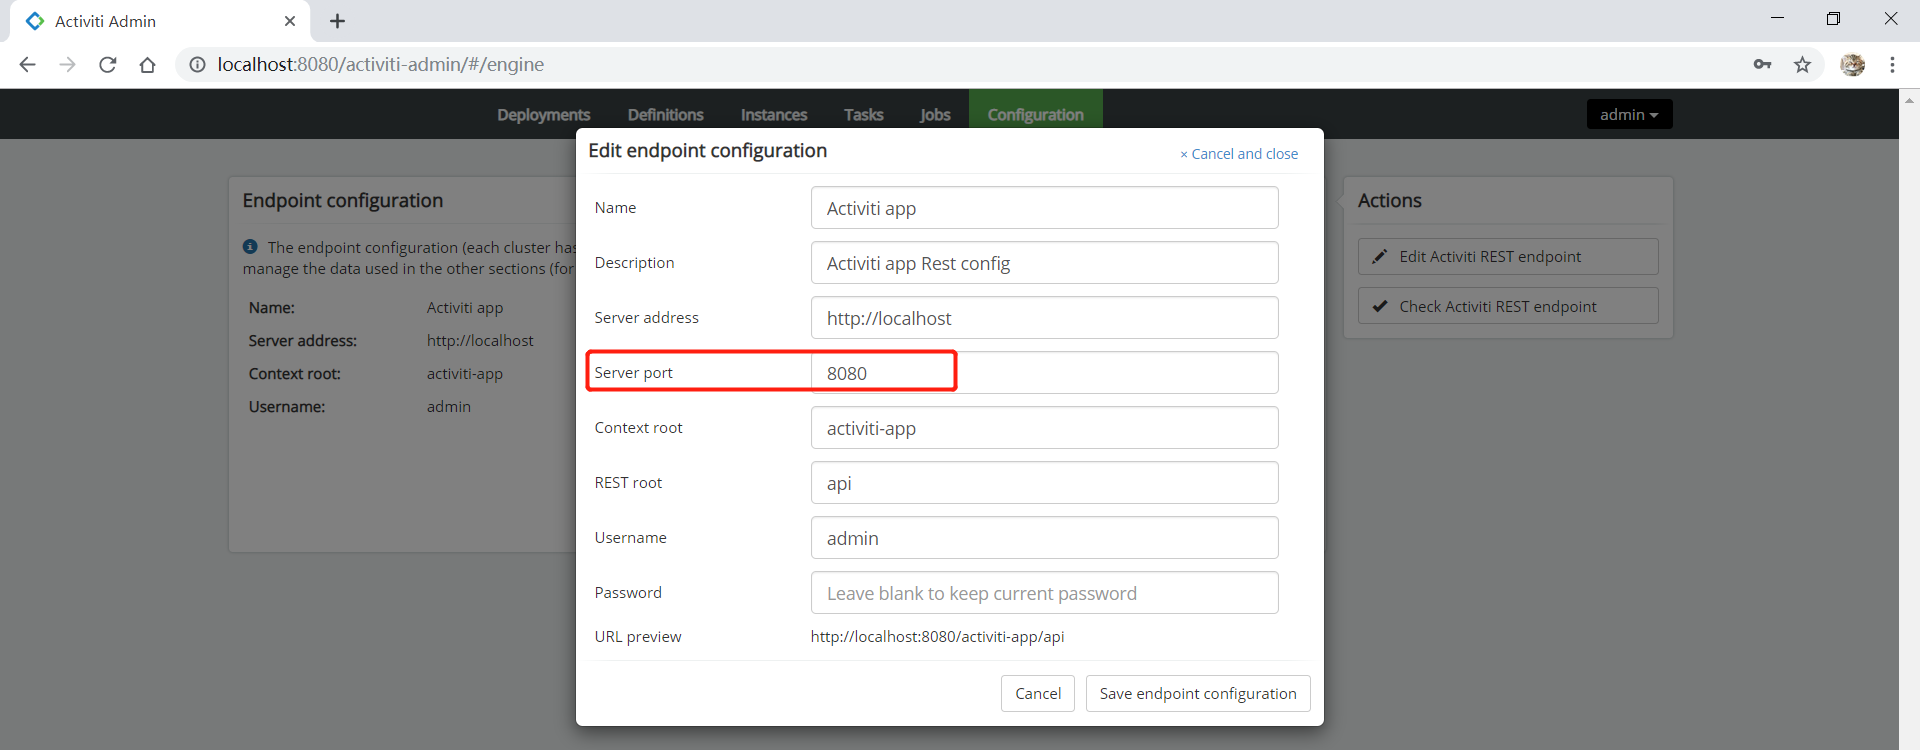Expand the admin user dropdown
The width and height of the screenshot is (1920, 750).
pyautogui.click(x=1629, y=115)
